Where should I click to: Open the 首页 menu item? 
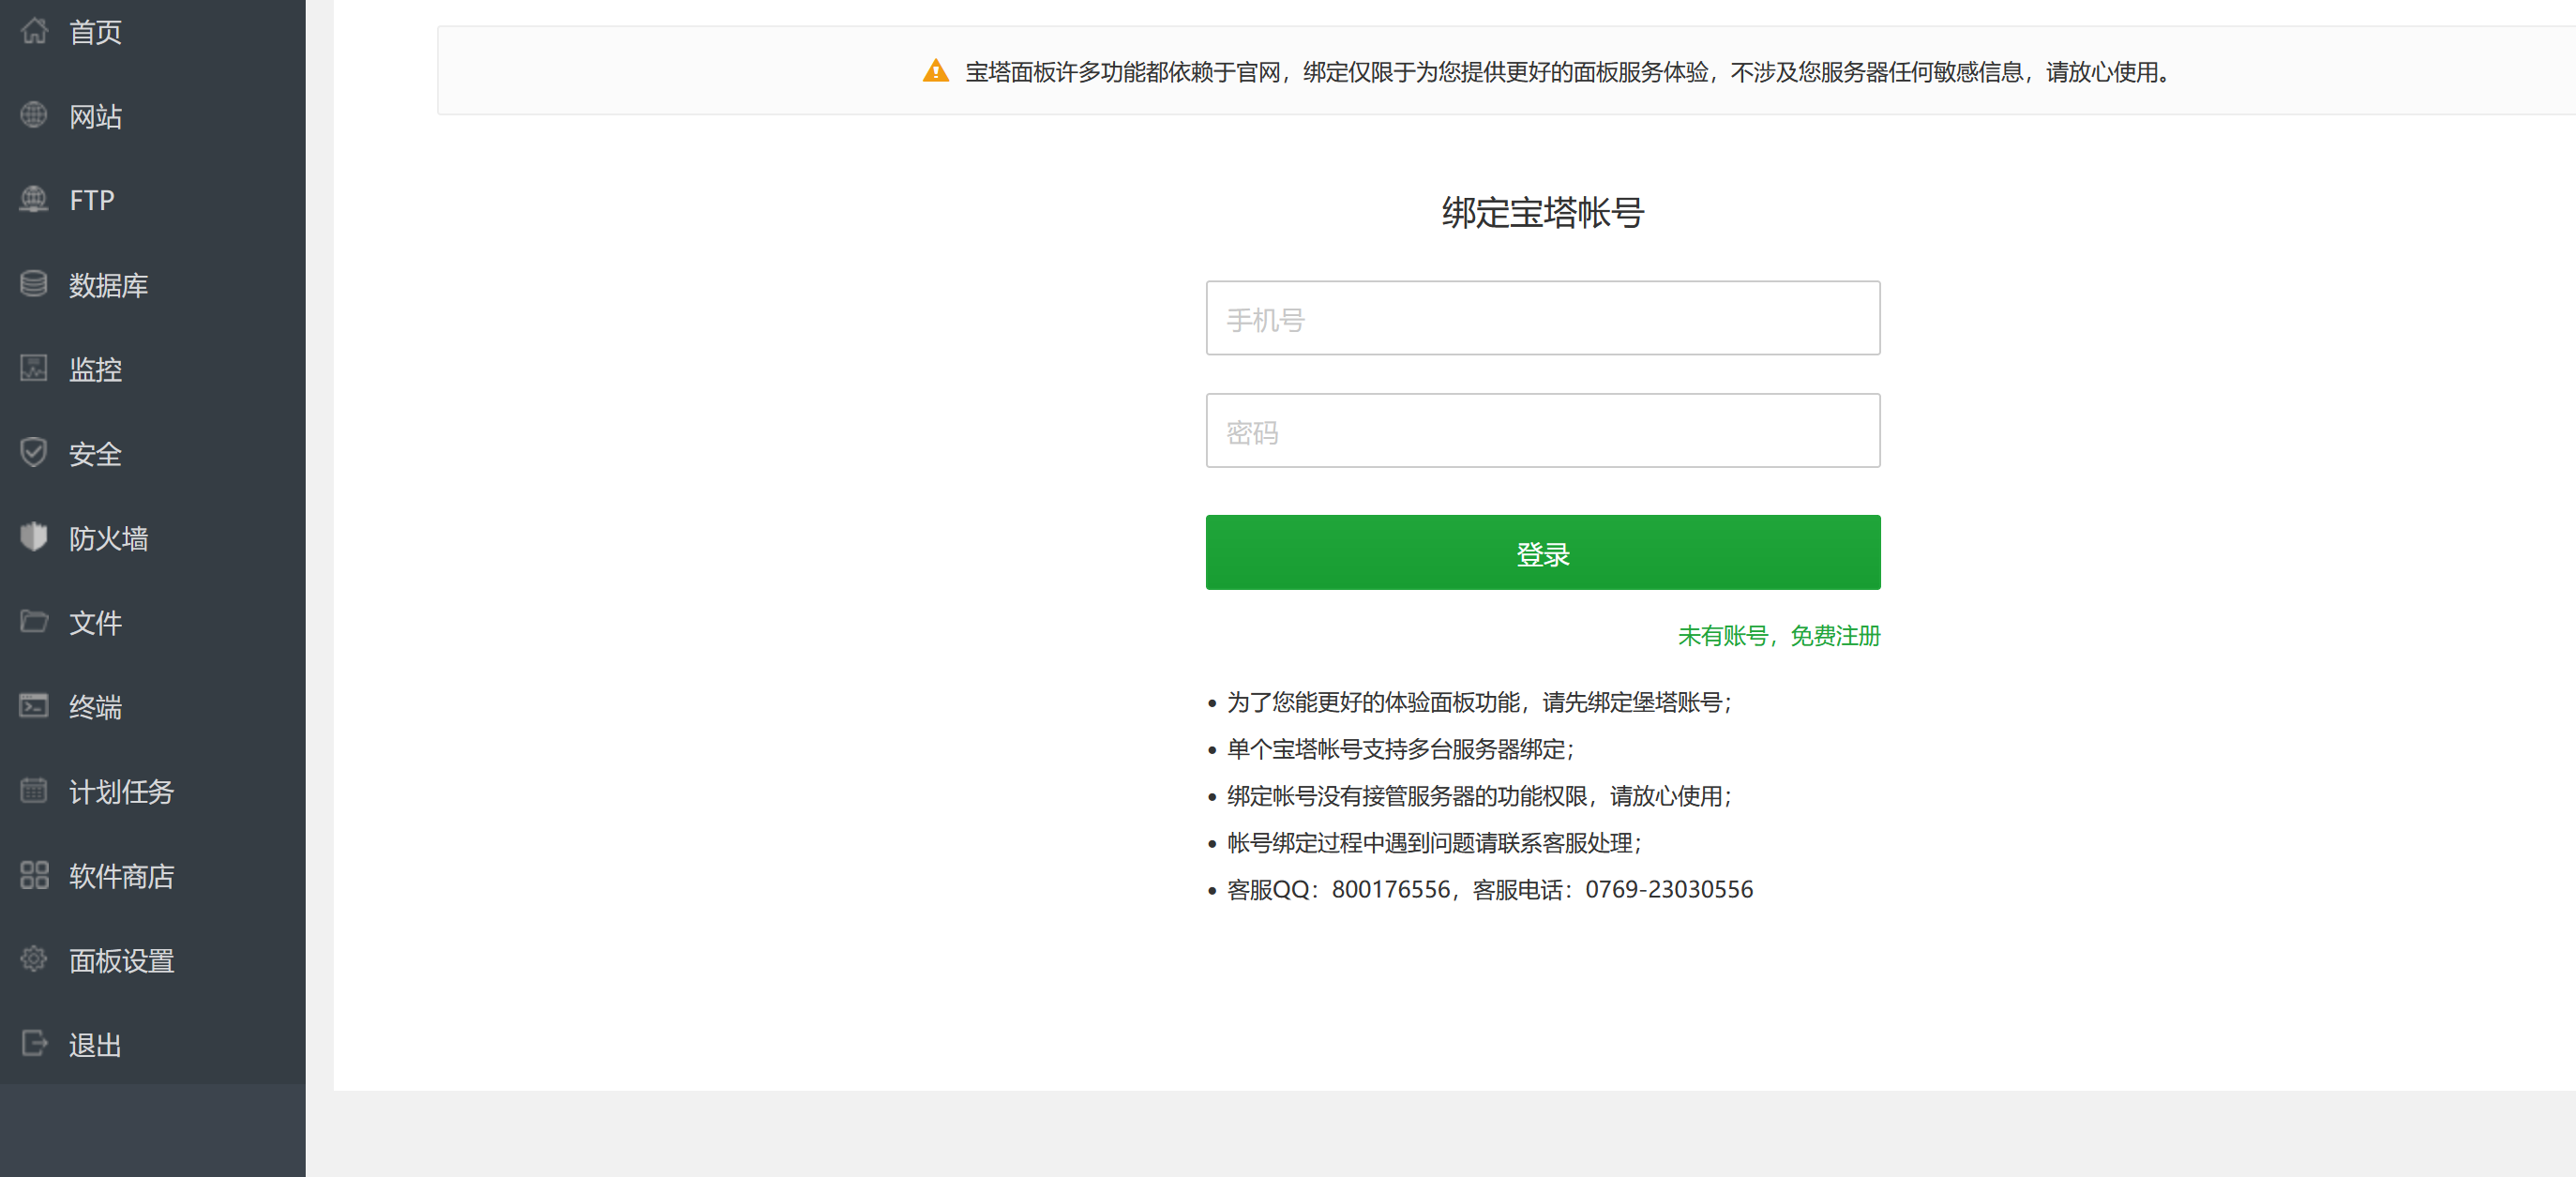(95, 32)
